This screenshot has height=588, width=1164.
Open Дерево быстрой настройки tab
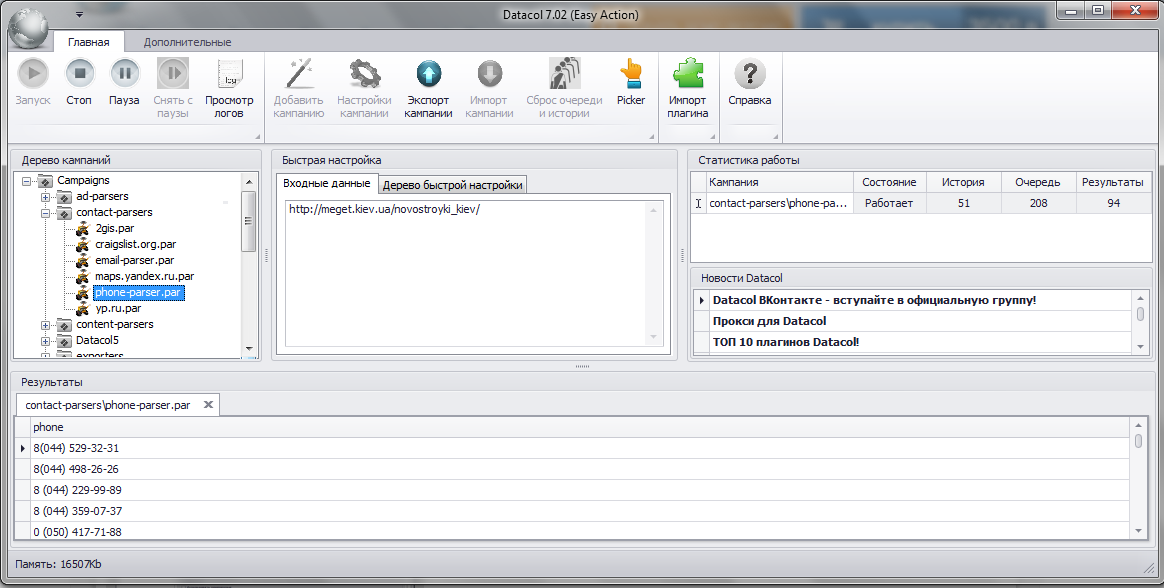click(x=453, y=185)
